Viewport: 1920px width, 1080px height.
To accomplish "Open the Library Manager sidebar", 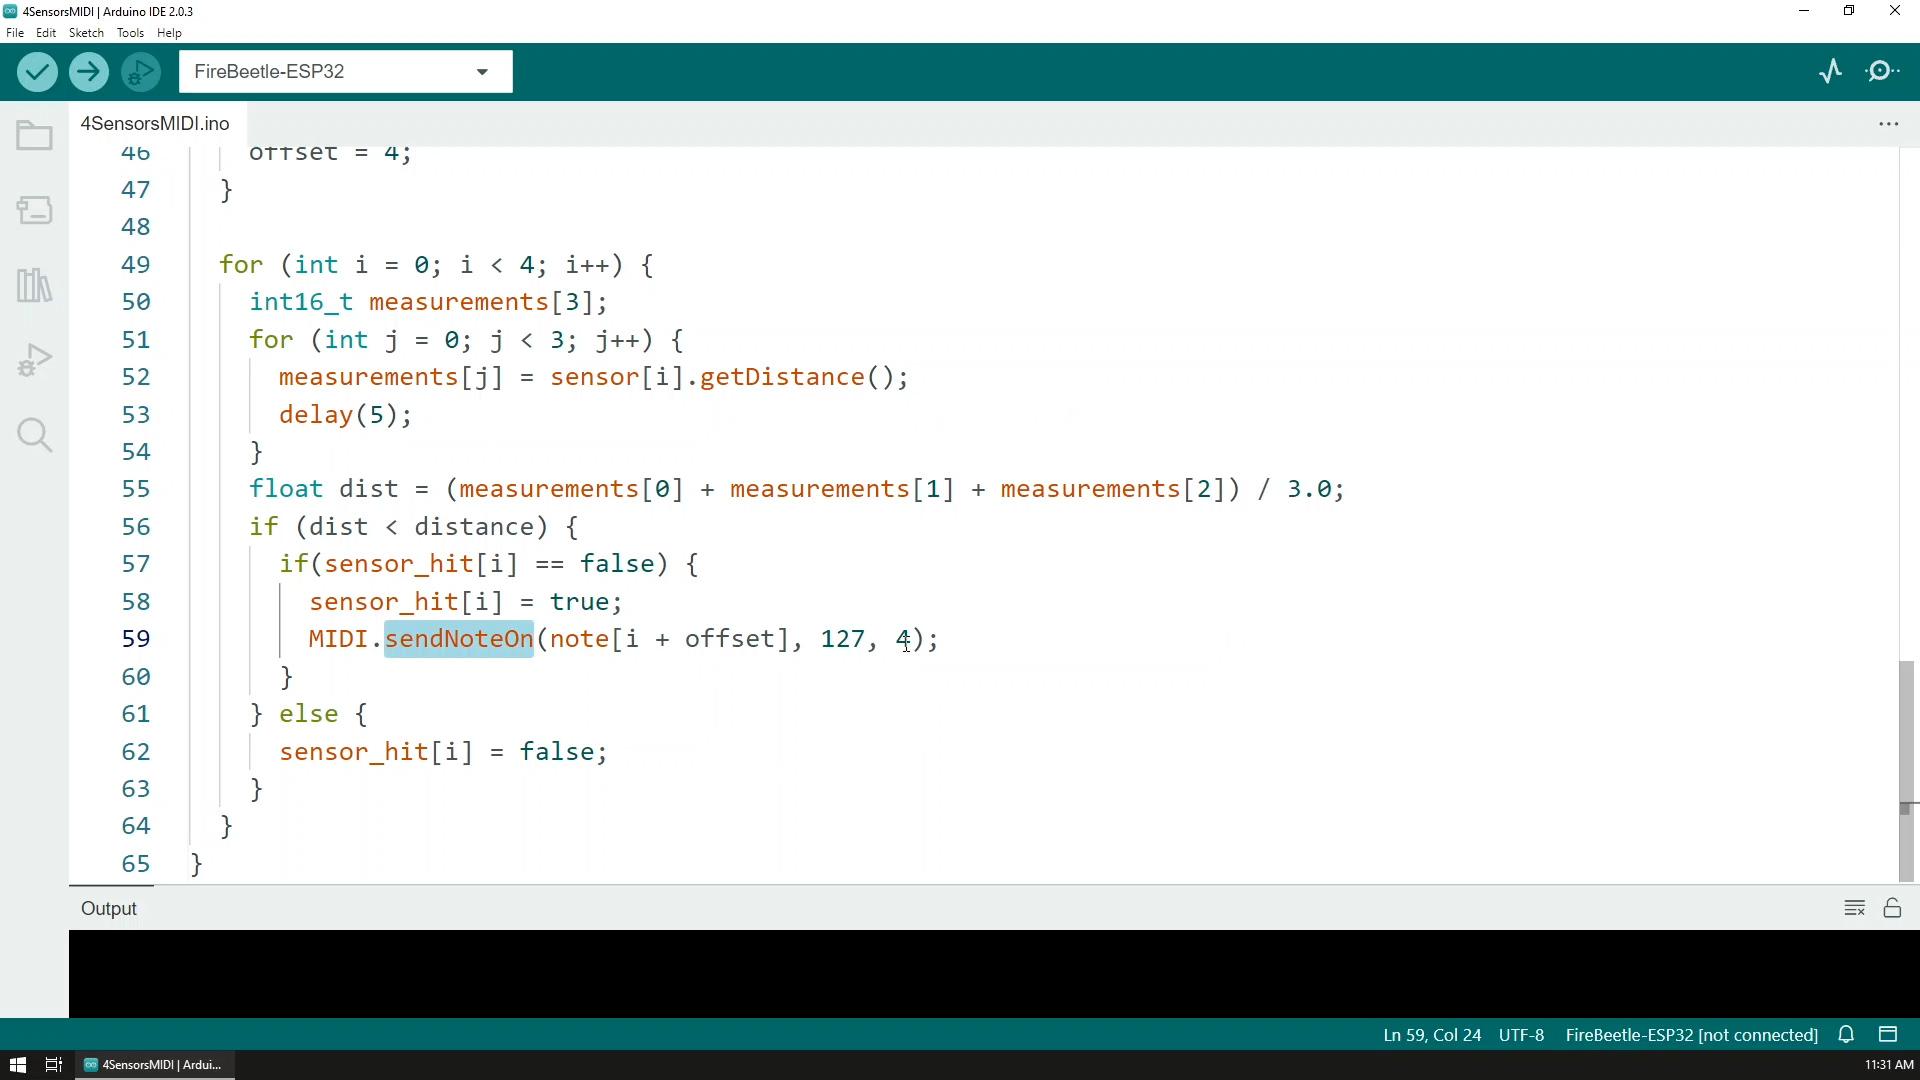I will [35, 286].
